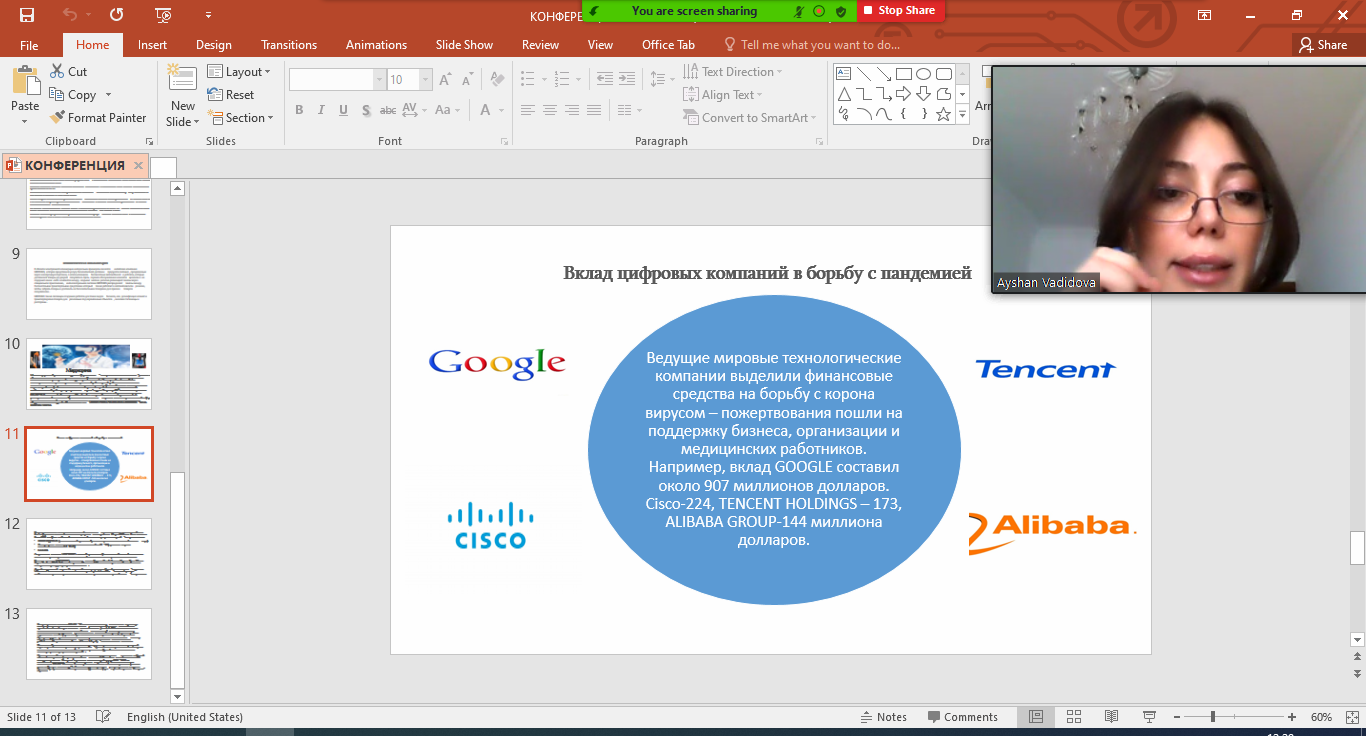The width and height of the screenshot is (1366, 736).
Task: Open the Change Case dropdown
Action: coord(447,110)
